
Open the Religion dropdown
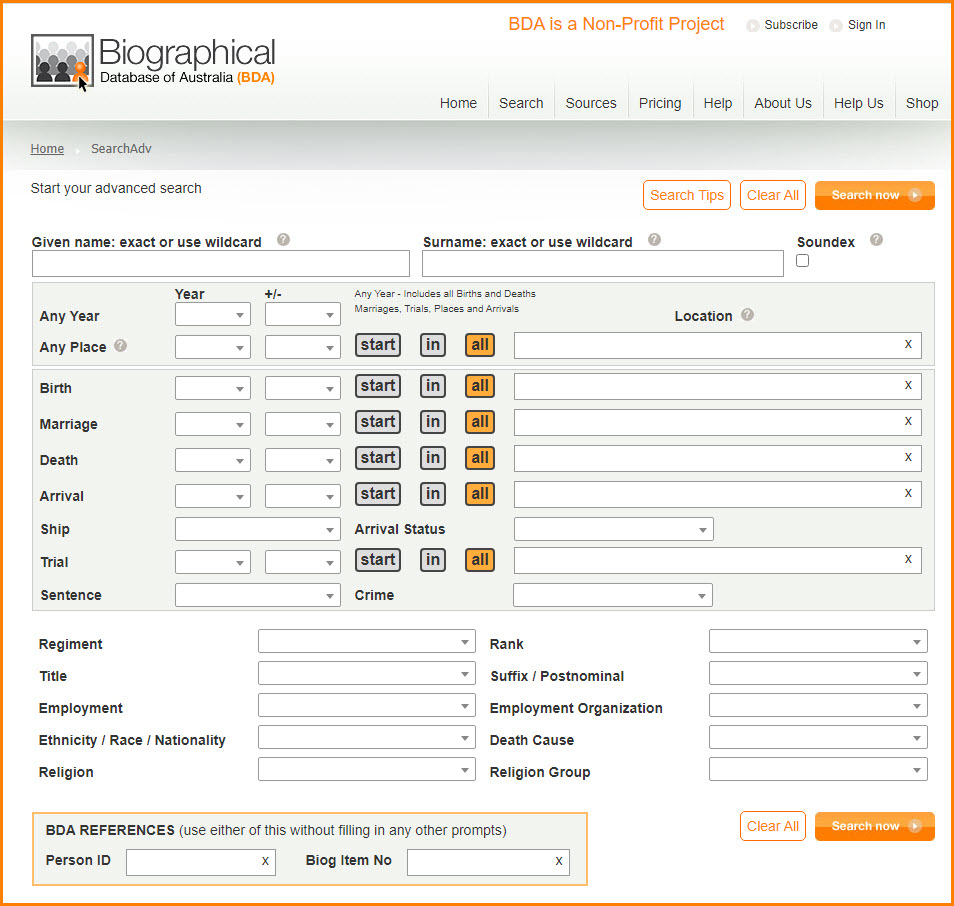tap(366, 770)
